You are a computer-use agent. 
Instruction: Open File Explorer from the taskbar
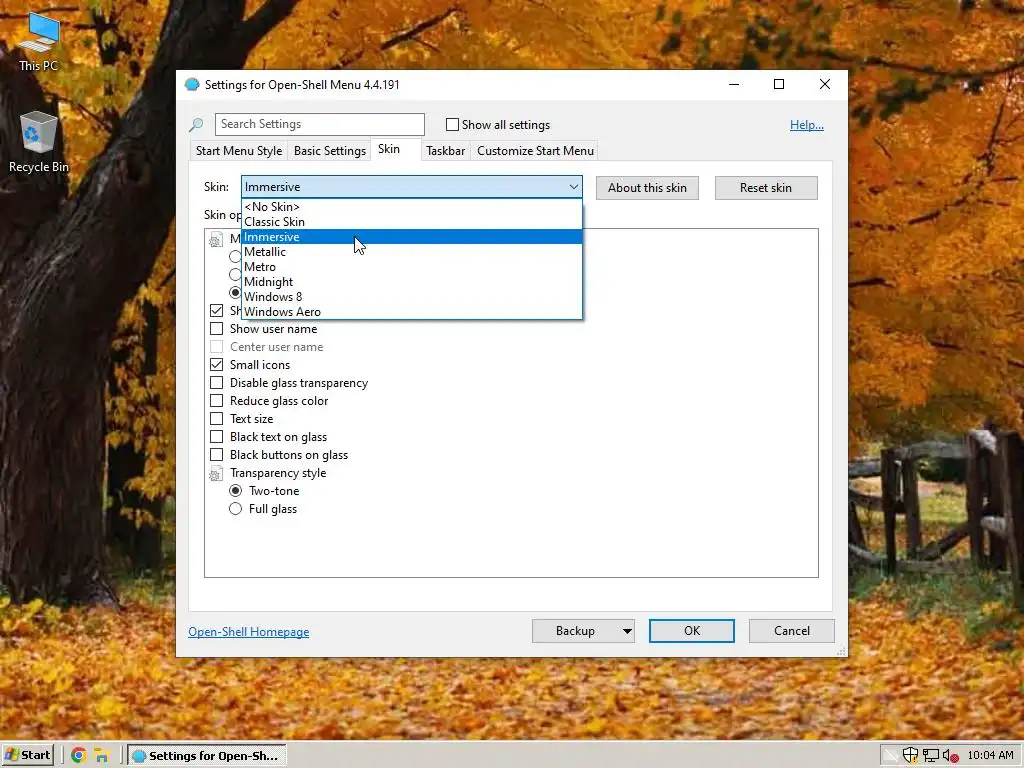point(101,755)
